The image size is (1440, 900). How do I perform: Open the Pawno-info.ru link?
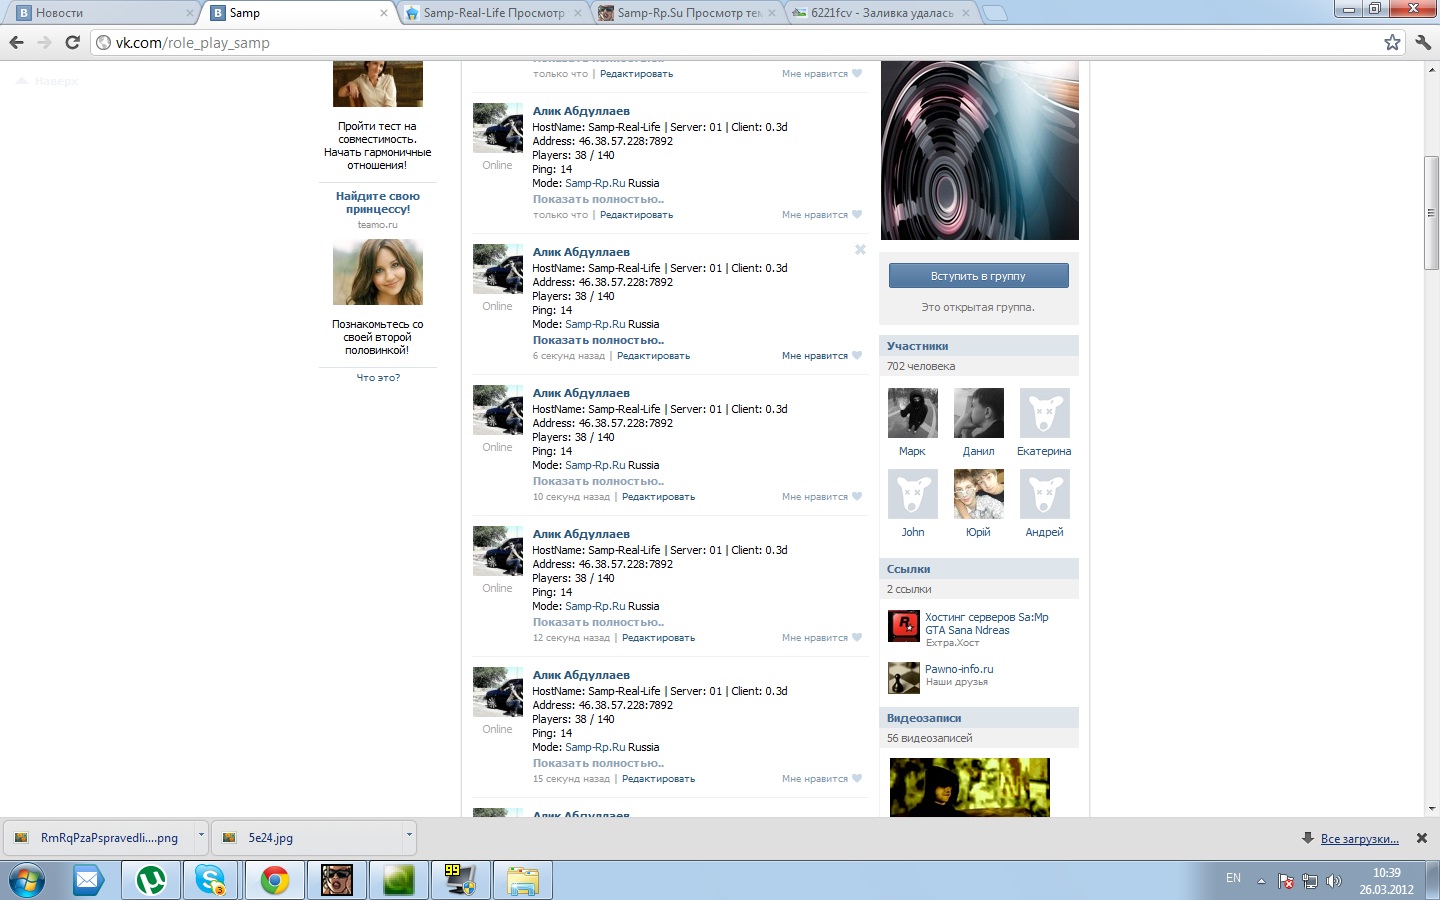point(959,669)
